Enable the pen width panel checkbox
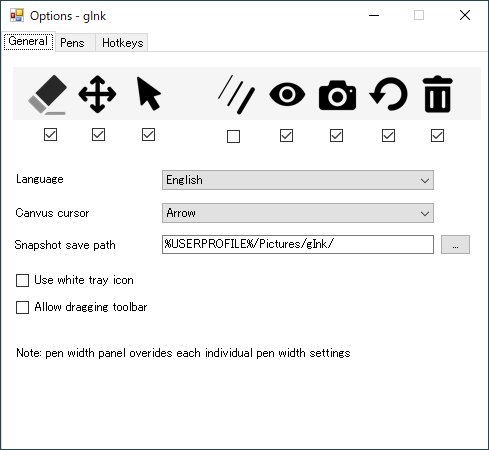The image size is (489, 450). 233,136
